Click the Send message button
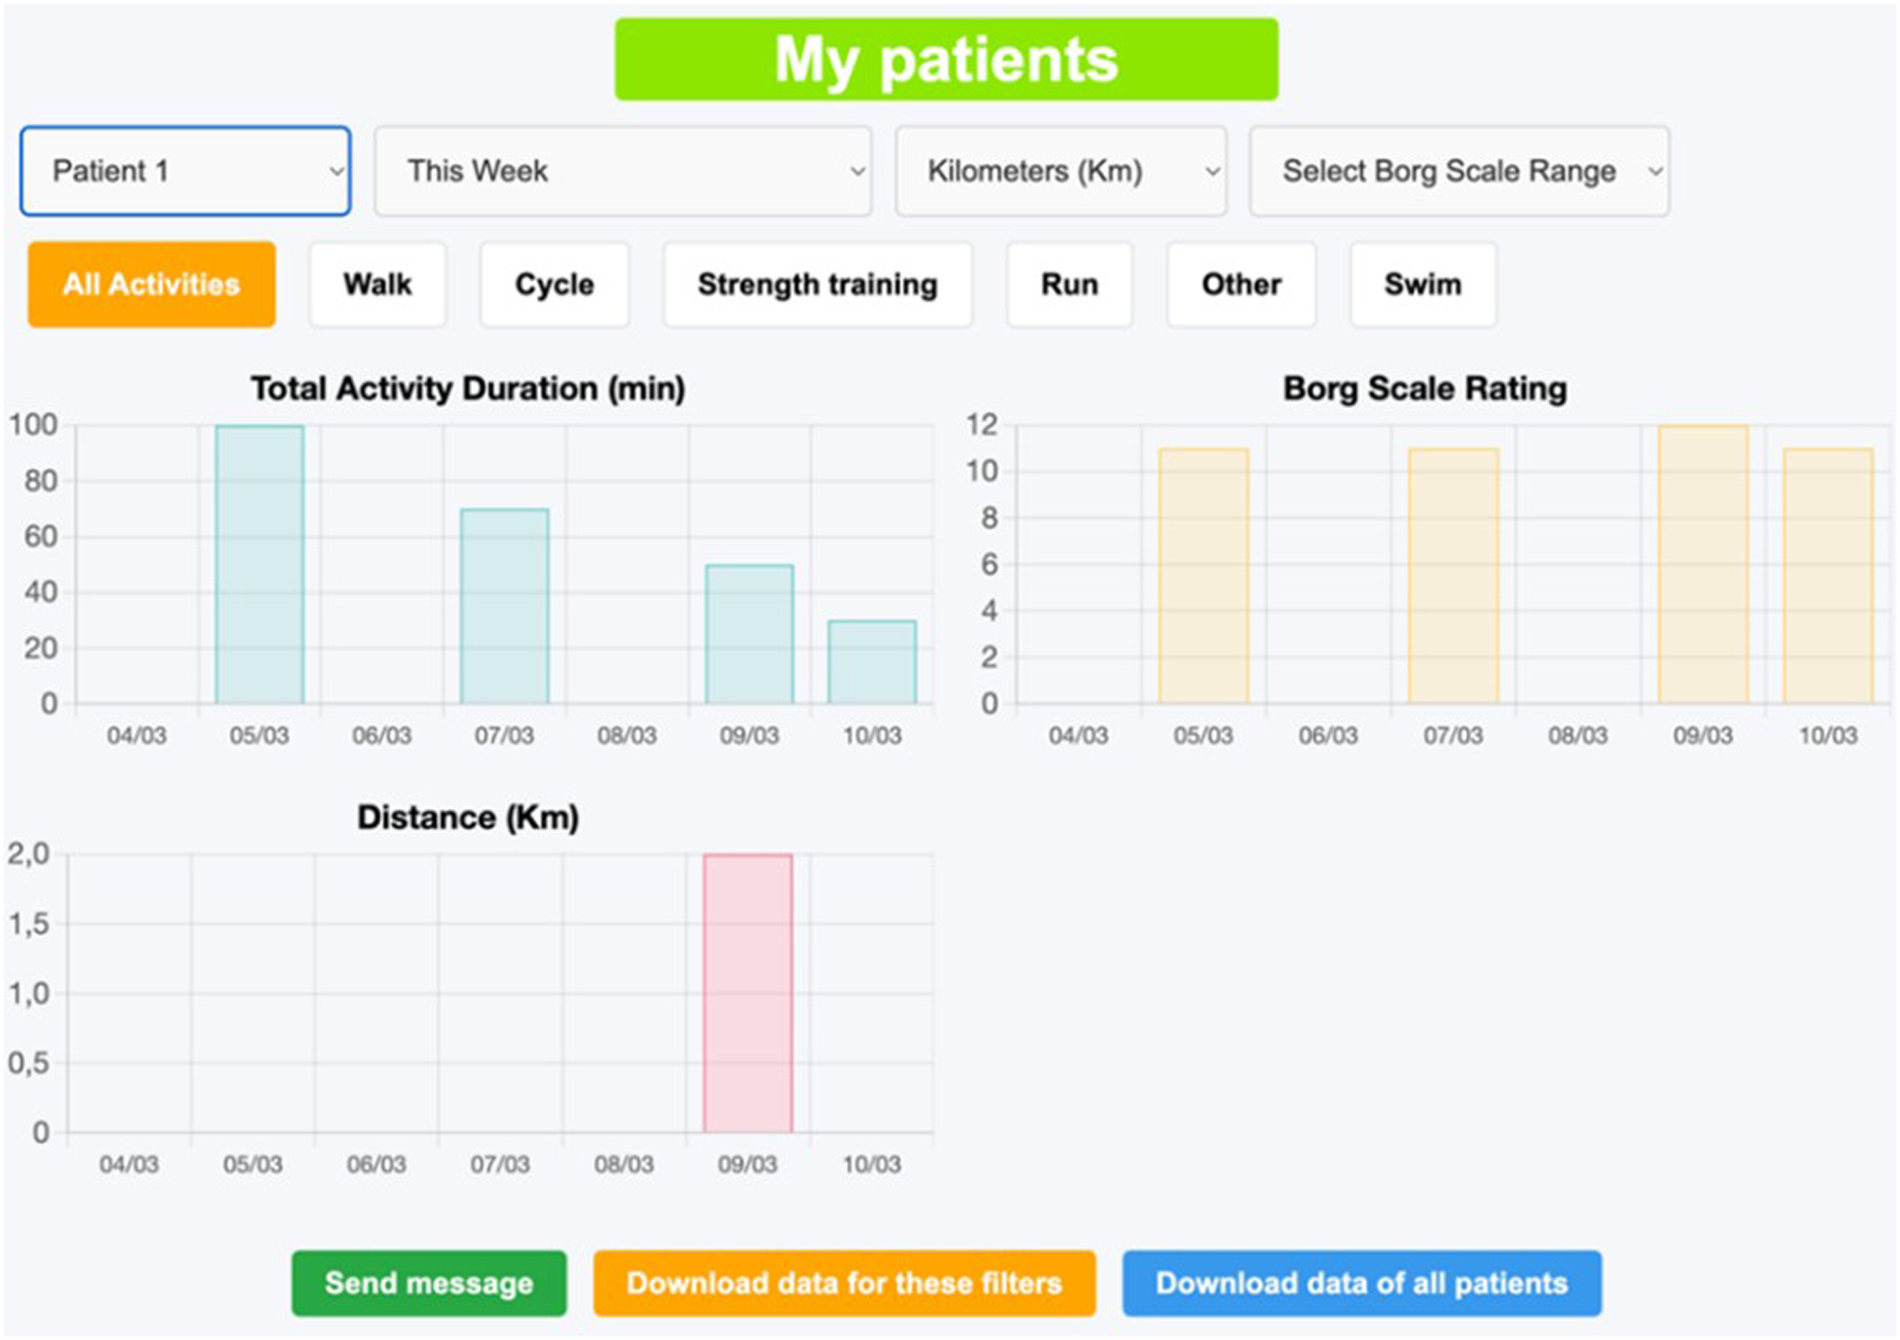Image resolution: width=1900 pixels, height=1340 pixels. [x=429, y=1283]
